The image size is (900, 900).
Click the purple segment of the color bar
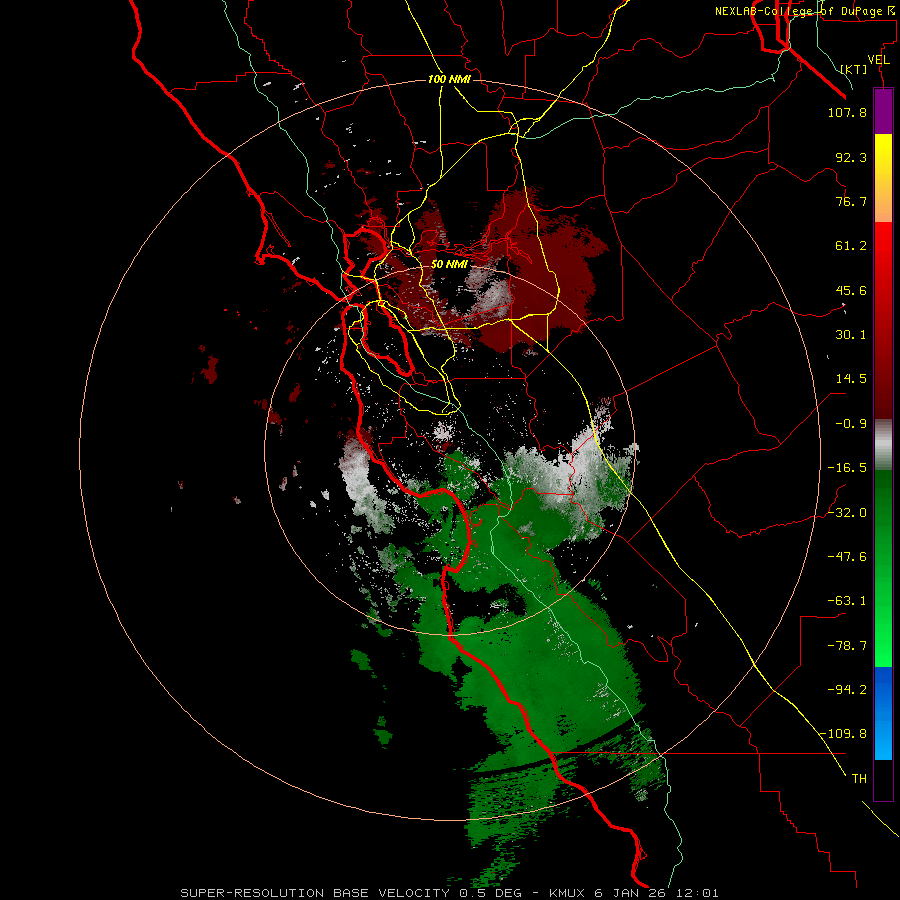point(883,111)
